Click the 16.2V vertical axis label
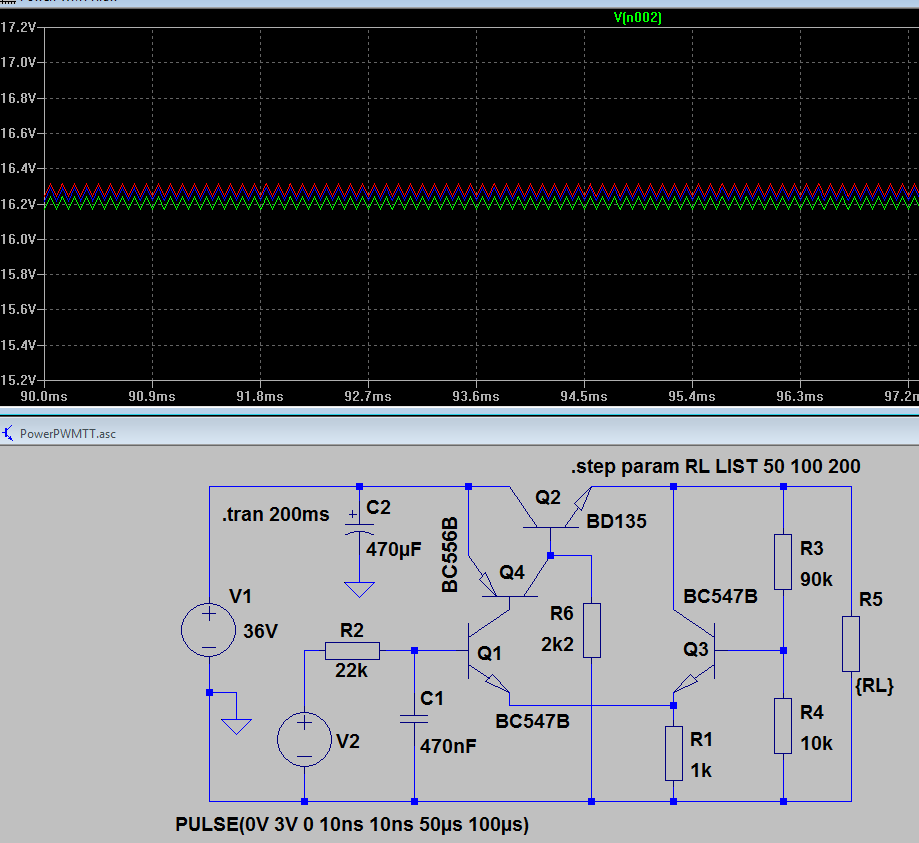919x843 pixels. (x=18, y=204)
